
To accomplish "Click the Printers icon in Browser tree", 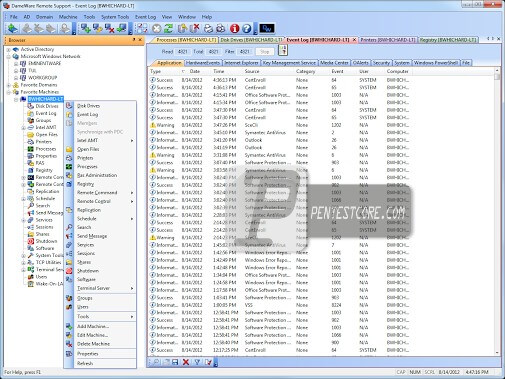I will [x=30, y=142].
